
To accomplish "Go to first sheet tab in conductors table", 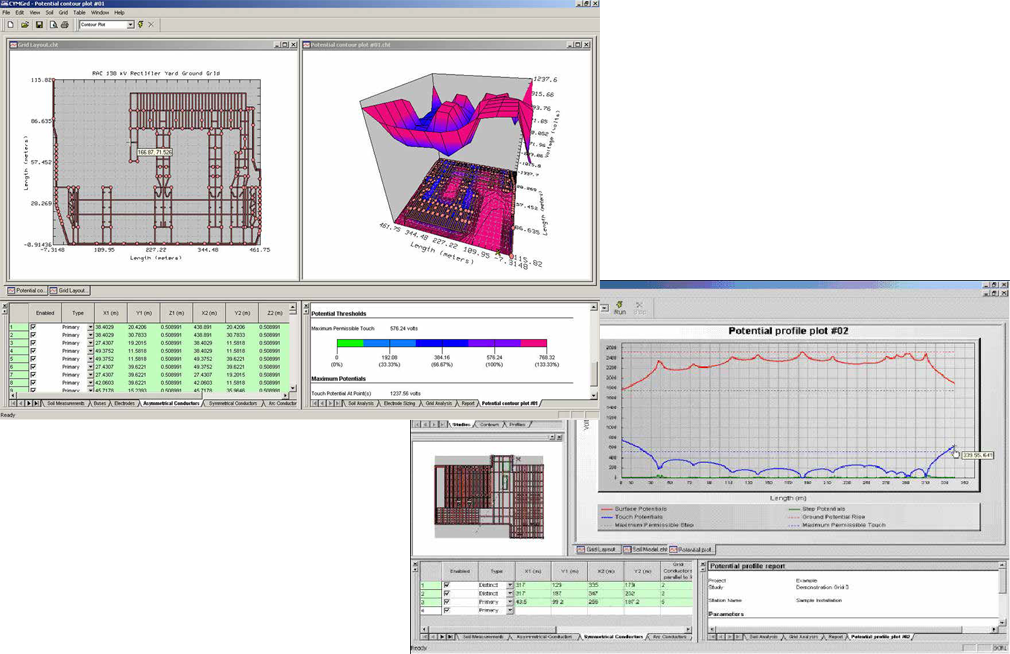I will (13, 403).
